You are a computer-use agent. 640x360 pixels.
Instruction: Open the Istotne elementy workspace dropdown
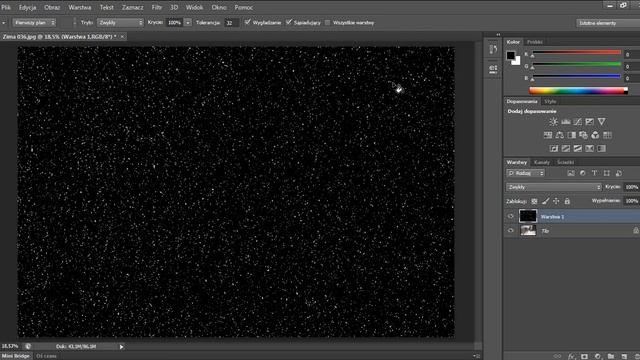[x=608, y=23]
